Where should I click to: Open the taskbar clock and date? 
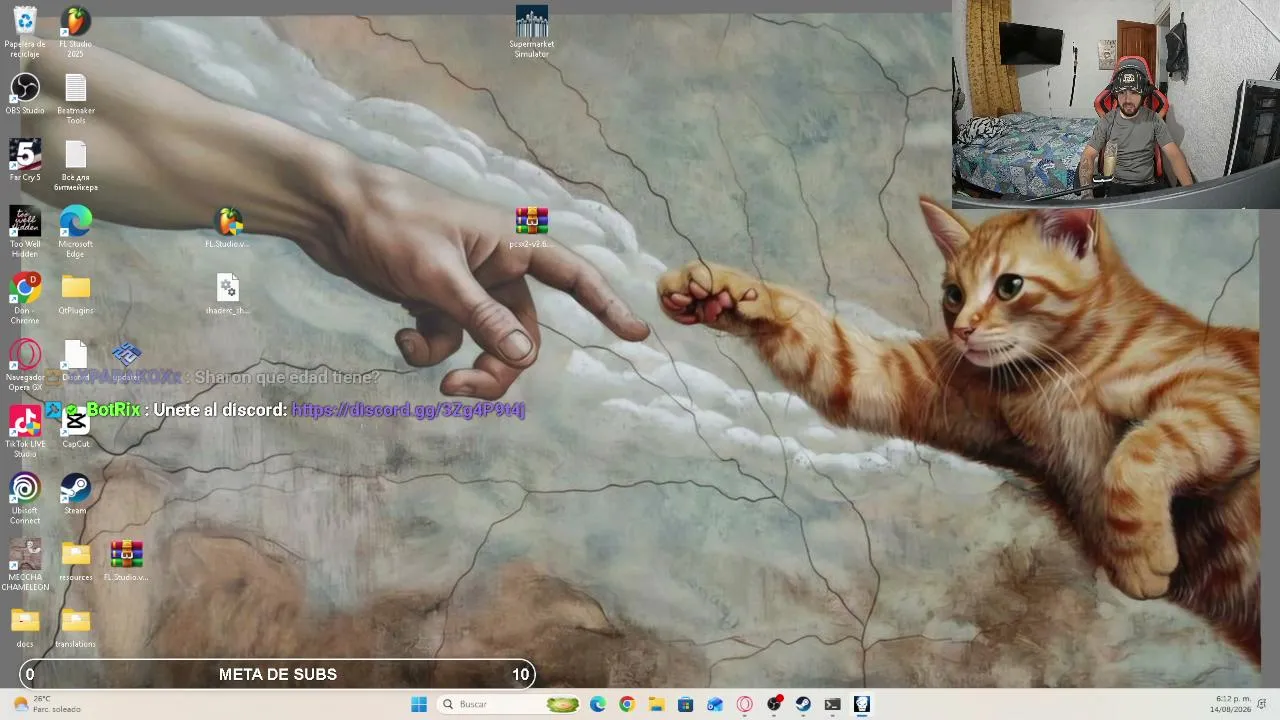click(1232, 704)
